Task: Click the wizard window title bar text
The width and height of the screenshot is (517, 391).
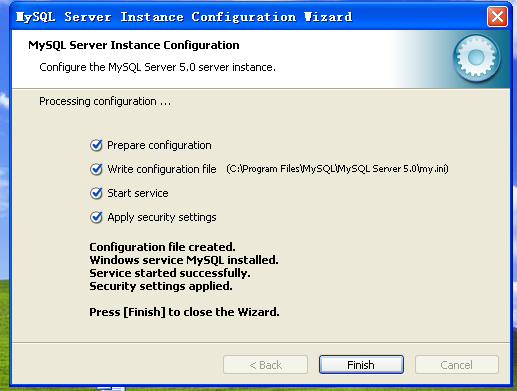Action: pos(184,17)
